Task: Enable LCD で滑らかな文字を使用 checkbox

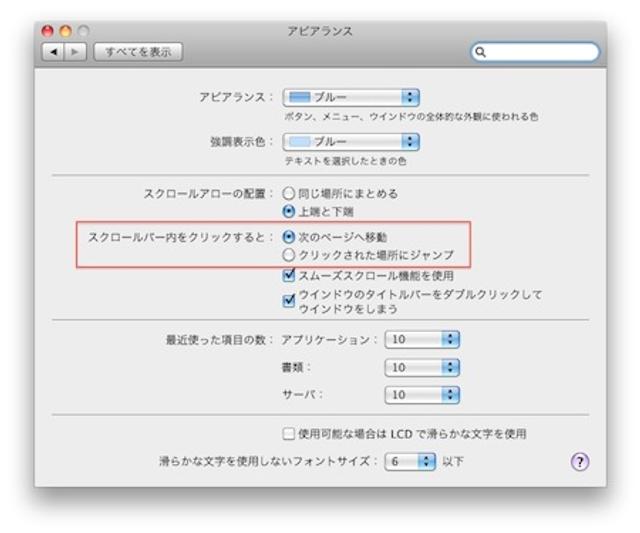Action: click(289, 434)
